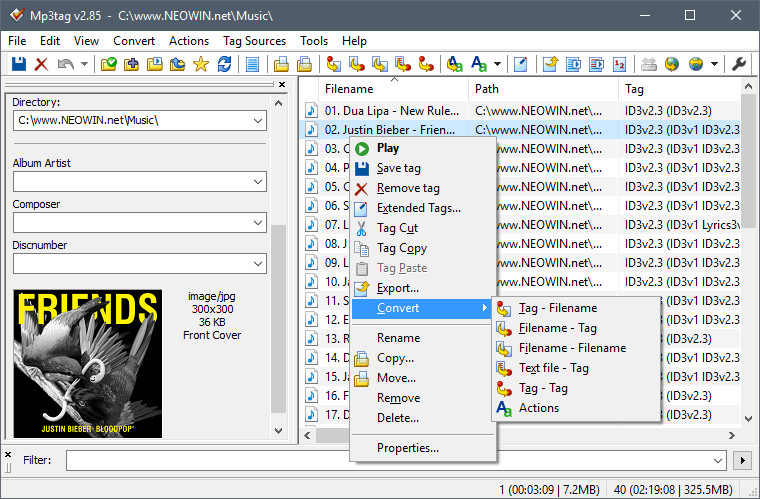Screen dimensions: 760x499
Task: Open the Edit menu
Action: [x=50, y=41]
